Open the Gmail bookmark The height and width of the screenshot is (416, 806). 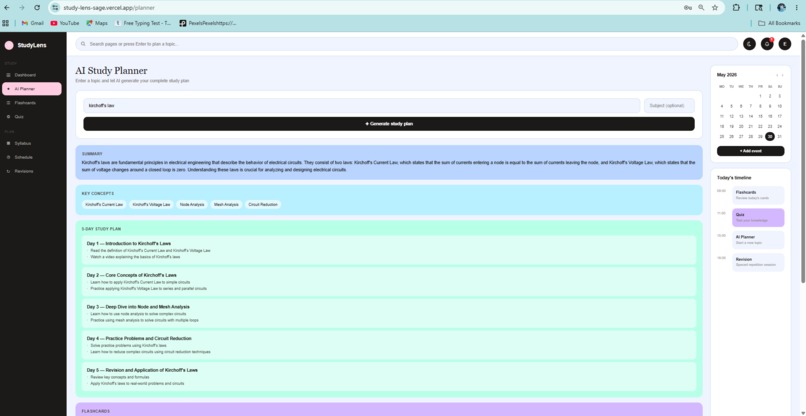pyautogui.click(x=32, y=23)
